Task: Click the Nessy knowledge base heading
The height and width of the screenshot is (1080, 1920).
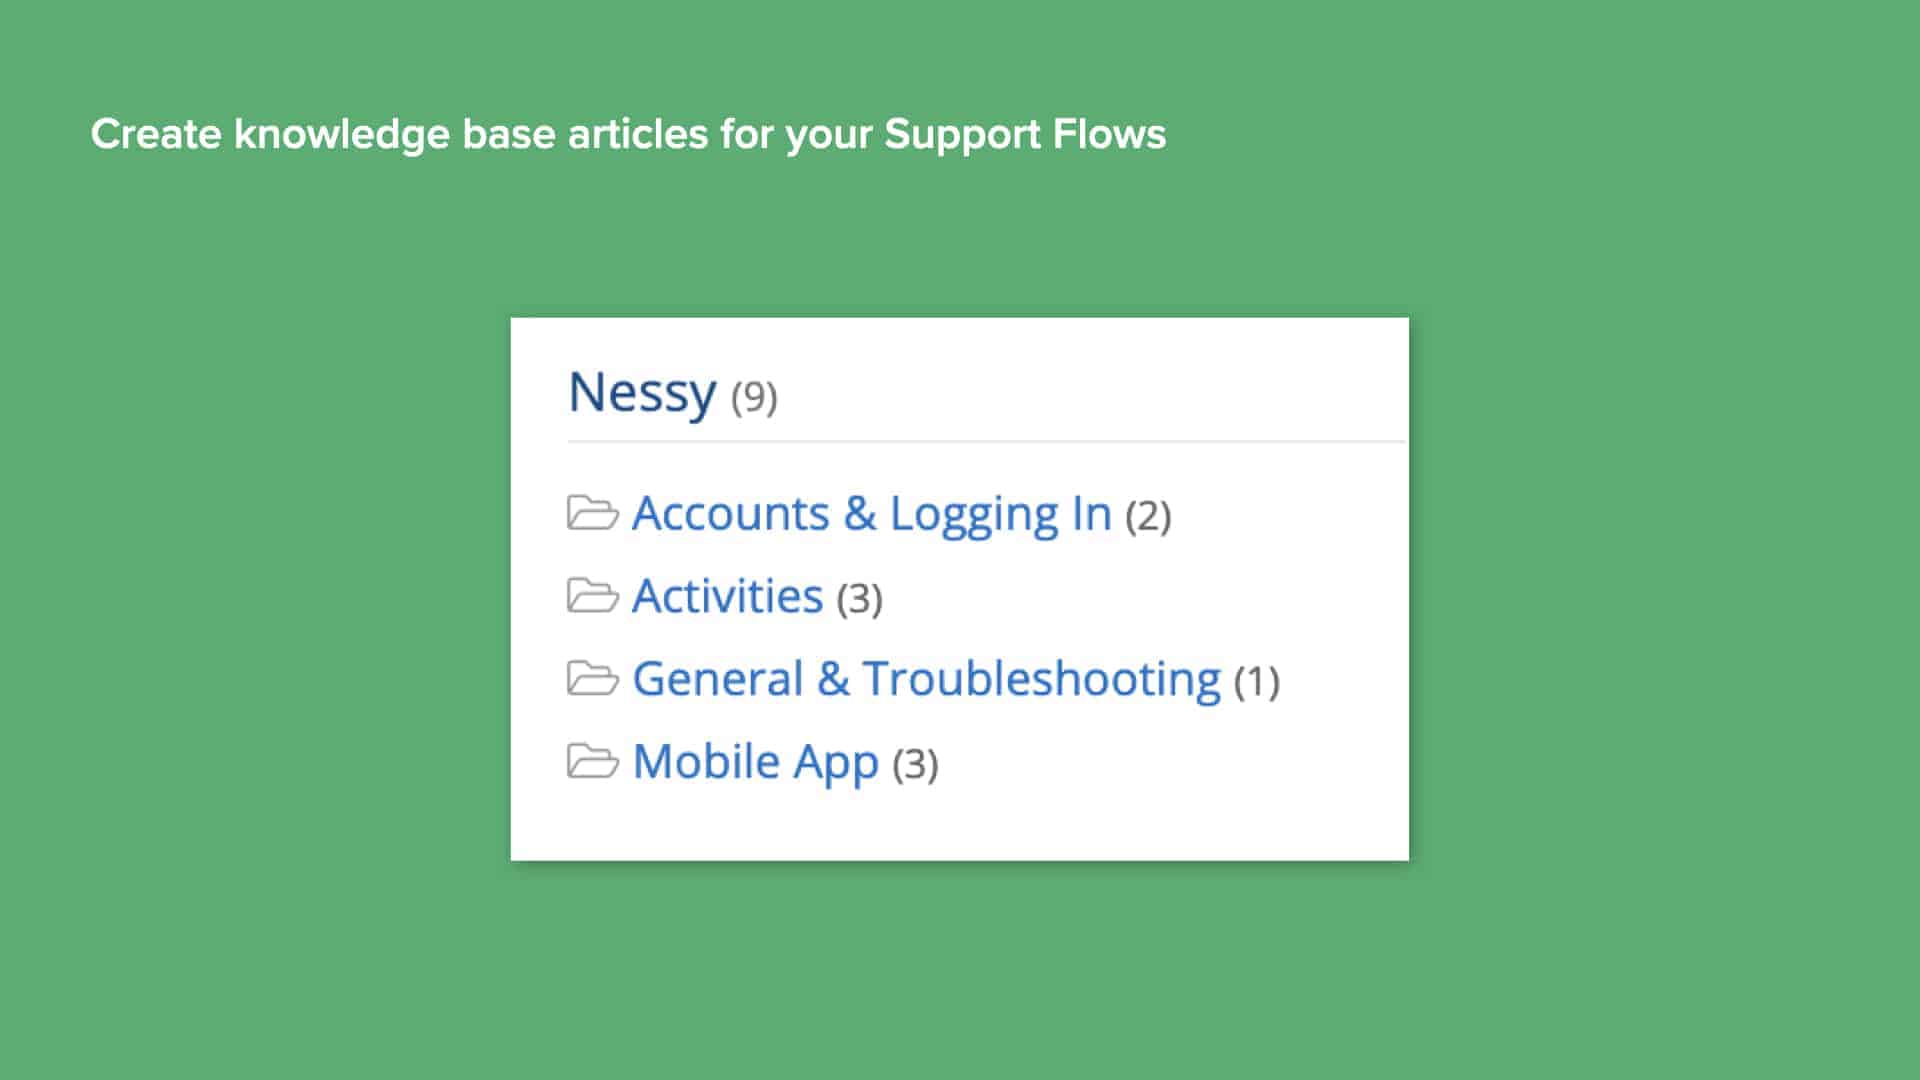Action: coord(642,393)
